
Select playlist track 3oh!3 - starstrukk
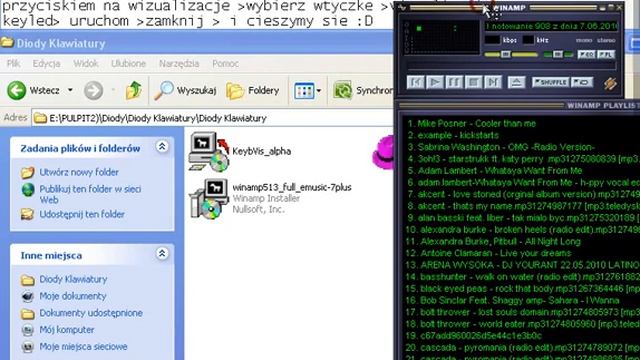pyautogui.click(x=523, y=159)
